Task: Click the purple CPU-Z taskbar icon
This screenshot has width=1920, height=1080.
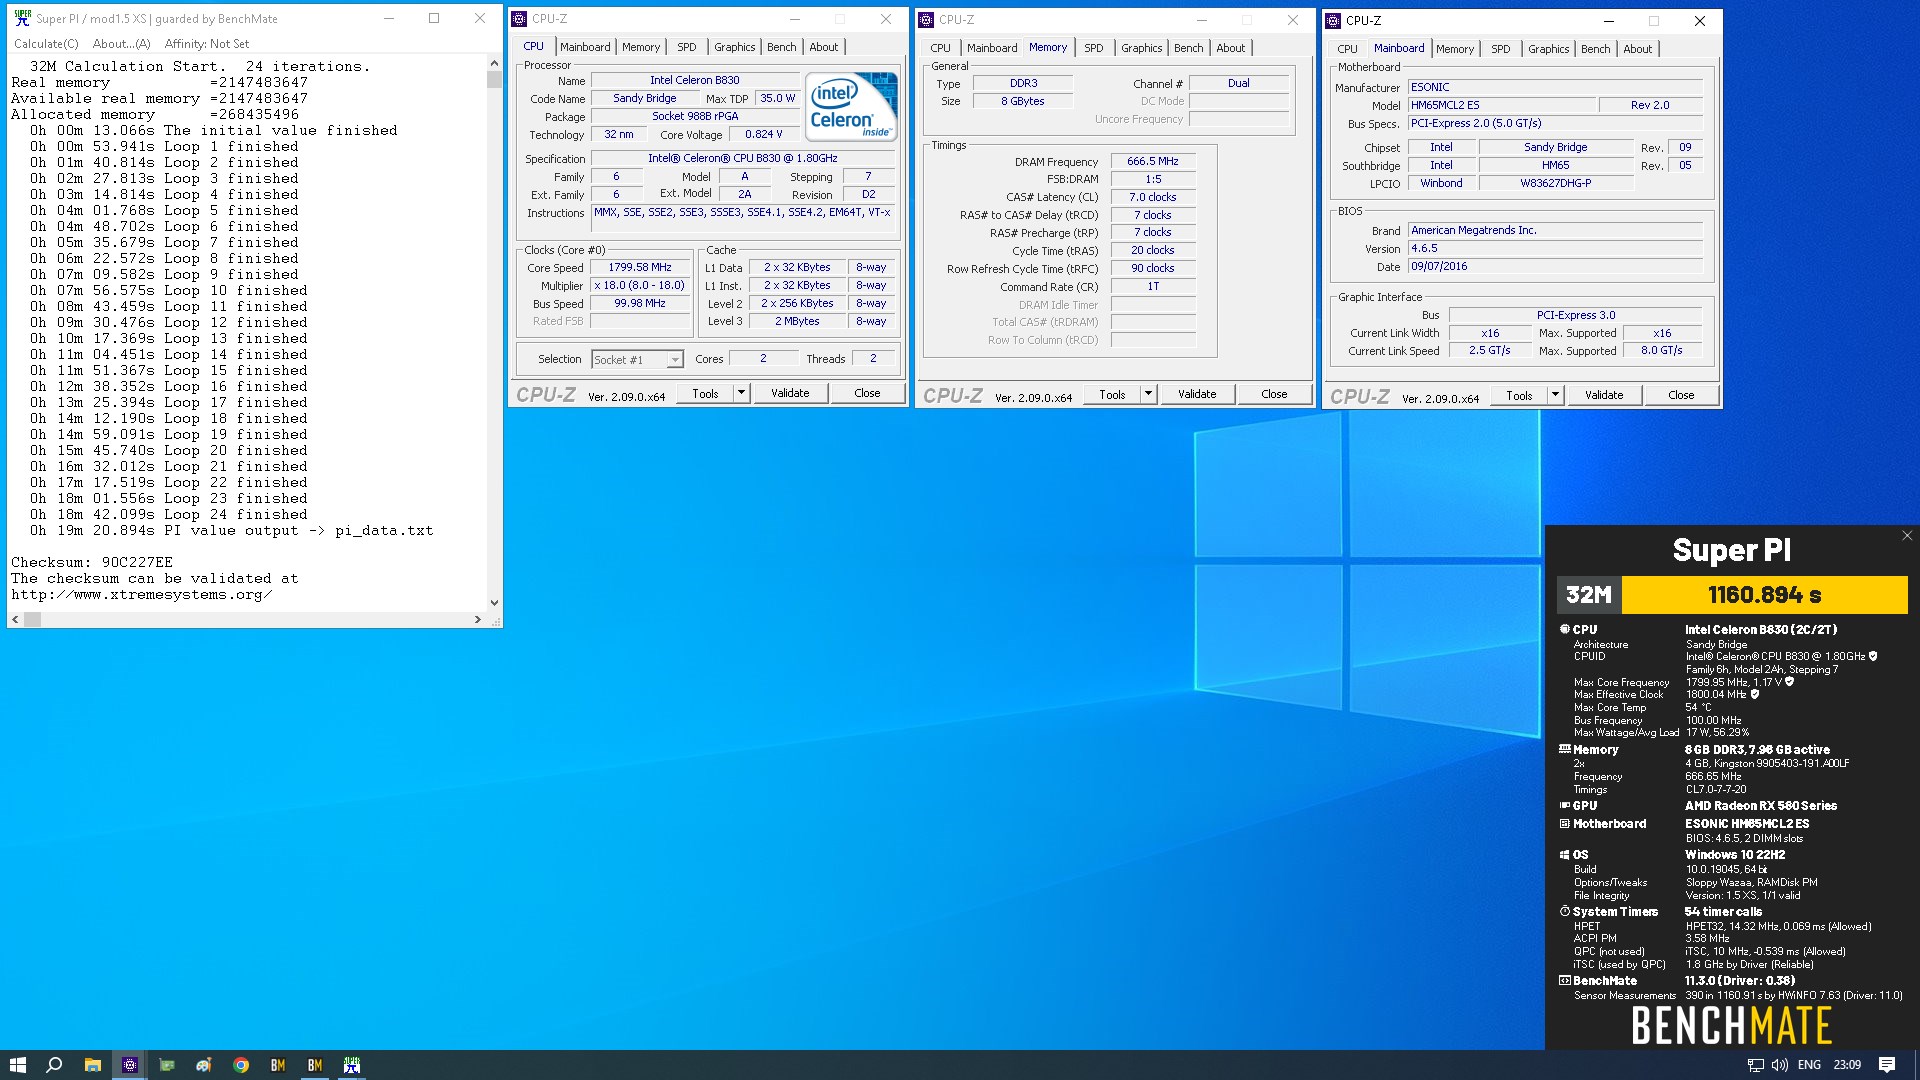Action: coord(129,1065)
